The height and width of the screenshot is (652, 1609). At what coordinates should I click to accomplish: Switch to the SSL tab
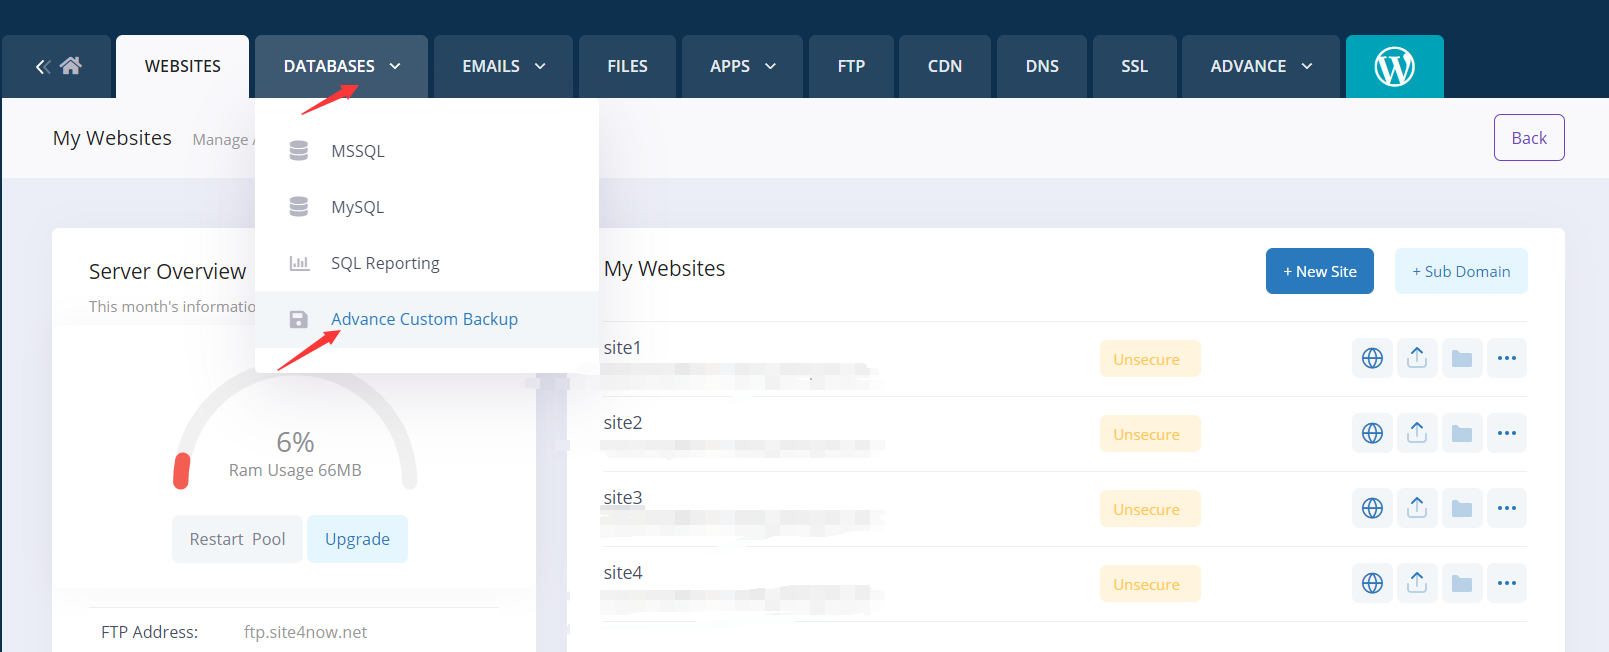pyautogui.click(x=1134, y=67)
